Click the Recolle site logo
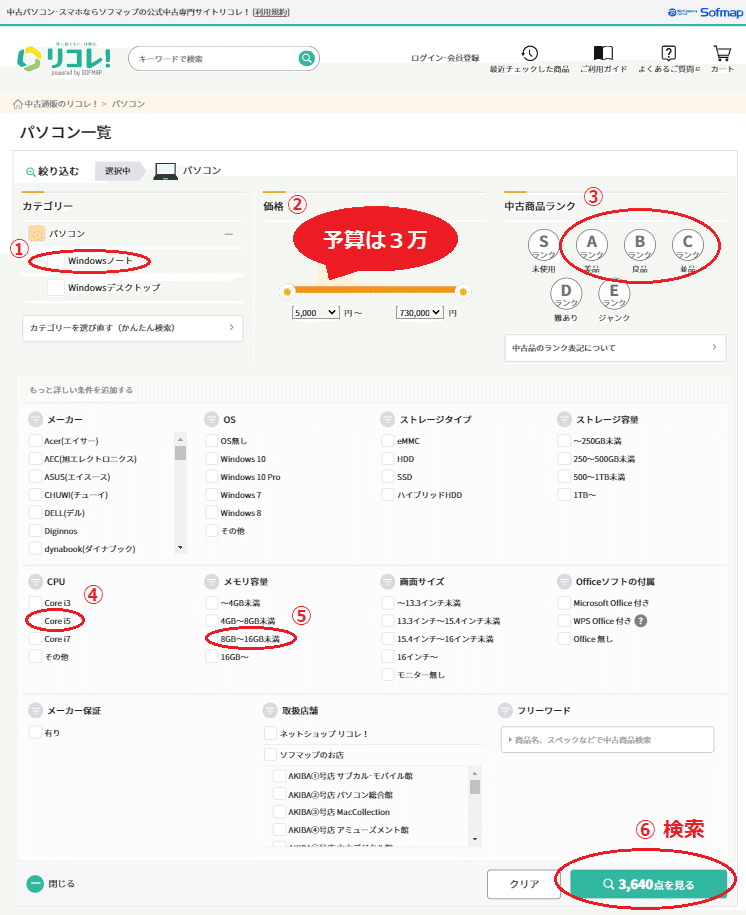Viewport: 746px width, 915px height. pos(64,60)
